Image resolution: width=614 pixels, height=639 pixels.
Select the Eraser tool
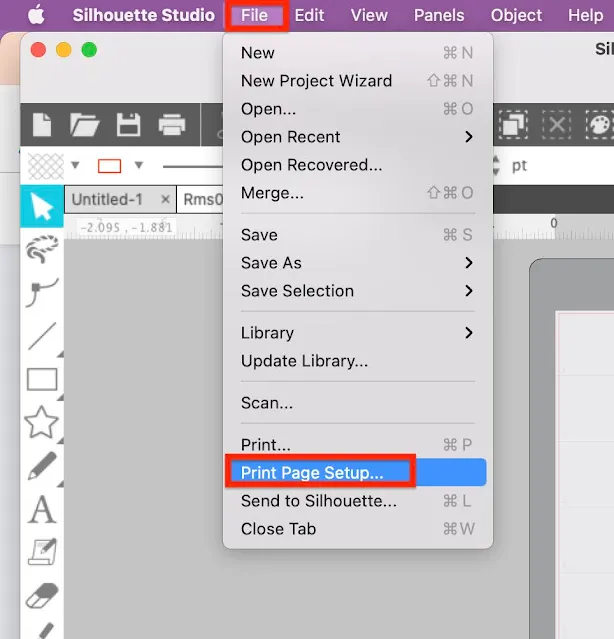tap(42, 595)
